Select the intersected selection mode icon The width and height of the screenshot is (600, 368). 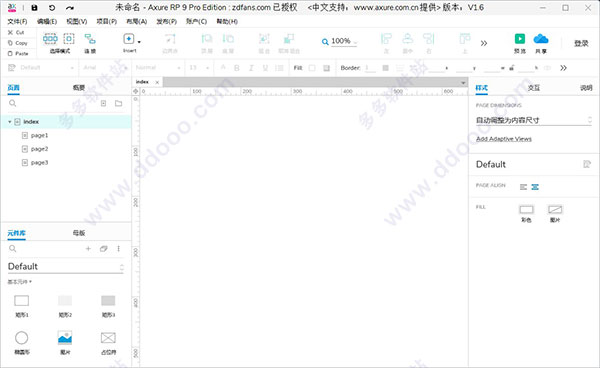(x=50, y=39)
